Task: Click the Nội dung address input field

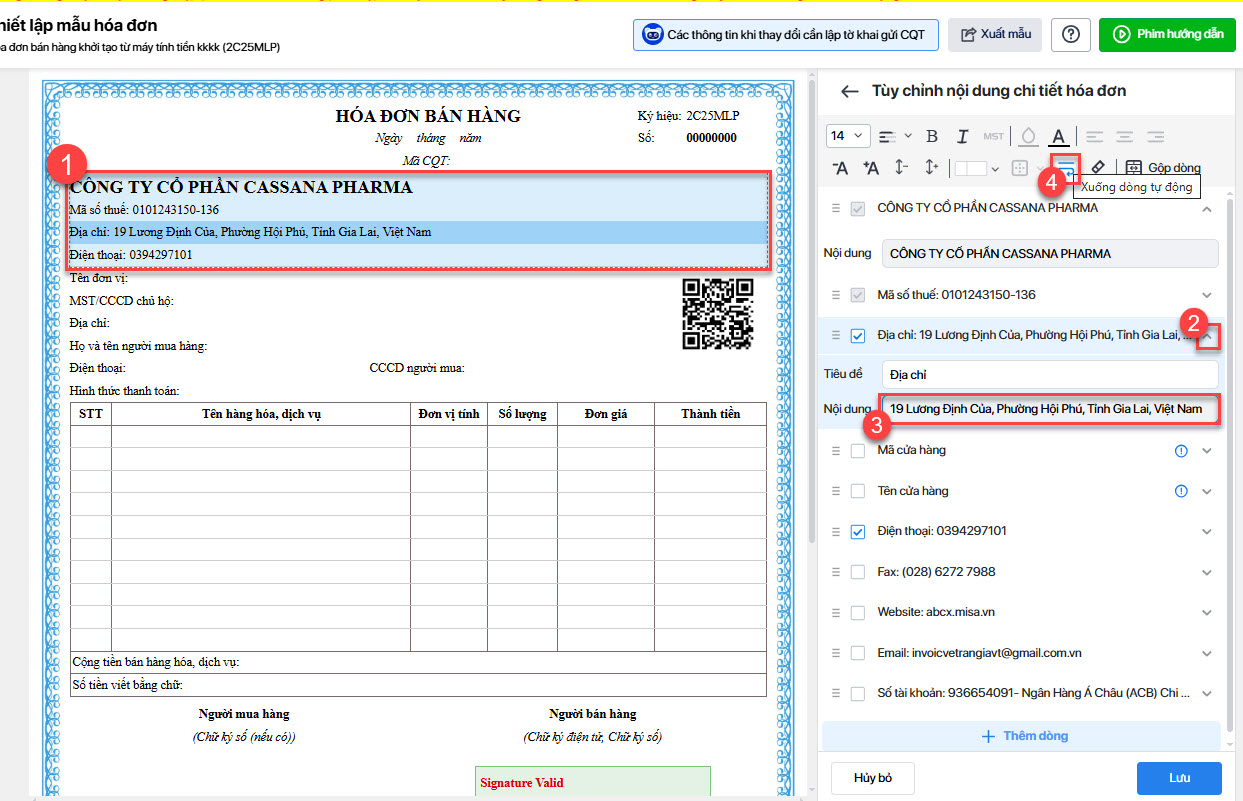Action: coord(1050,409)
